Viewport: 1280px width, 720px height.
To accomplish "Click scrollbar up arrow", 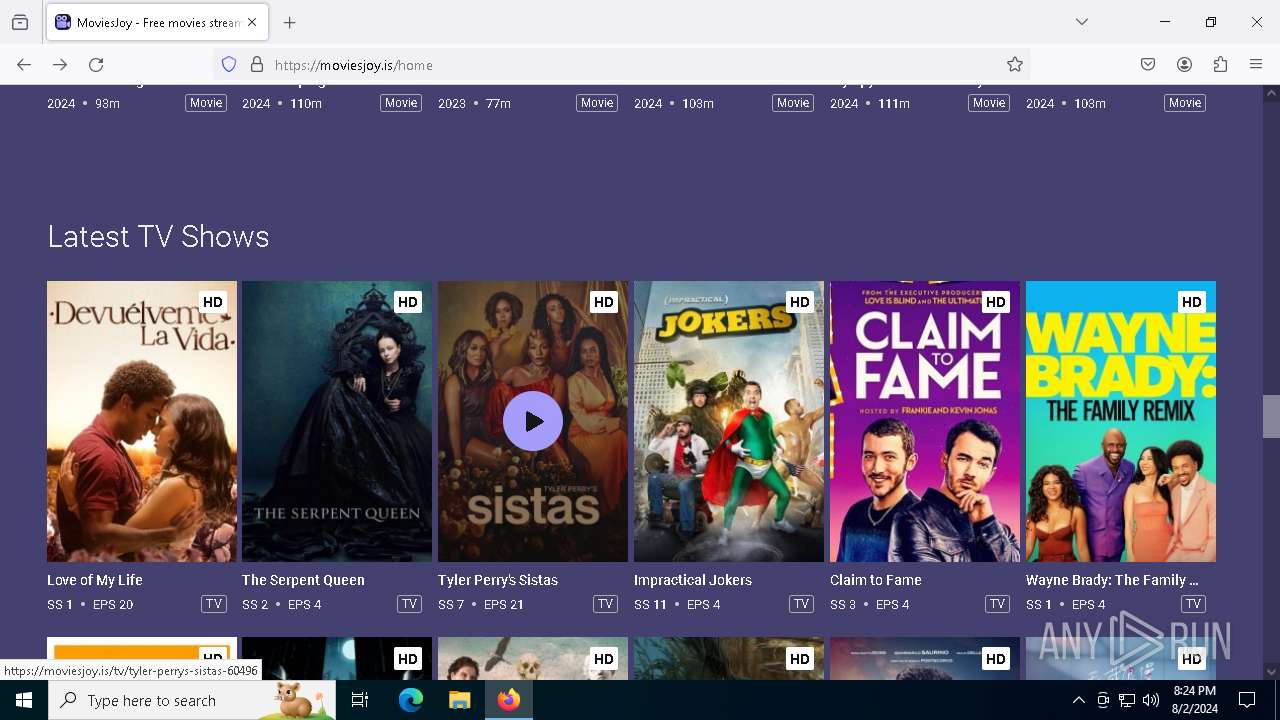I will tap(1271, 93).
